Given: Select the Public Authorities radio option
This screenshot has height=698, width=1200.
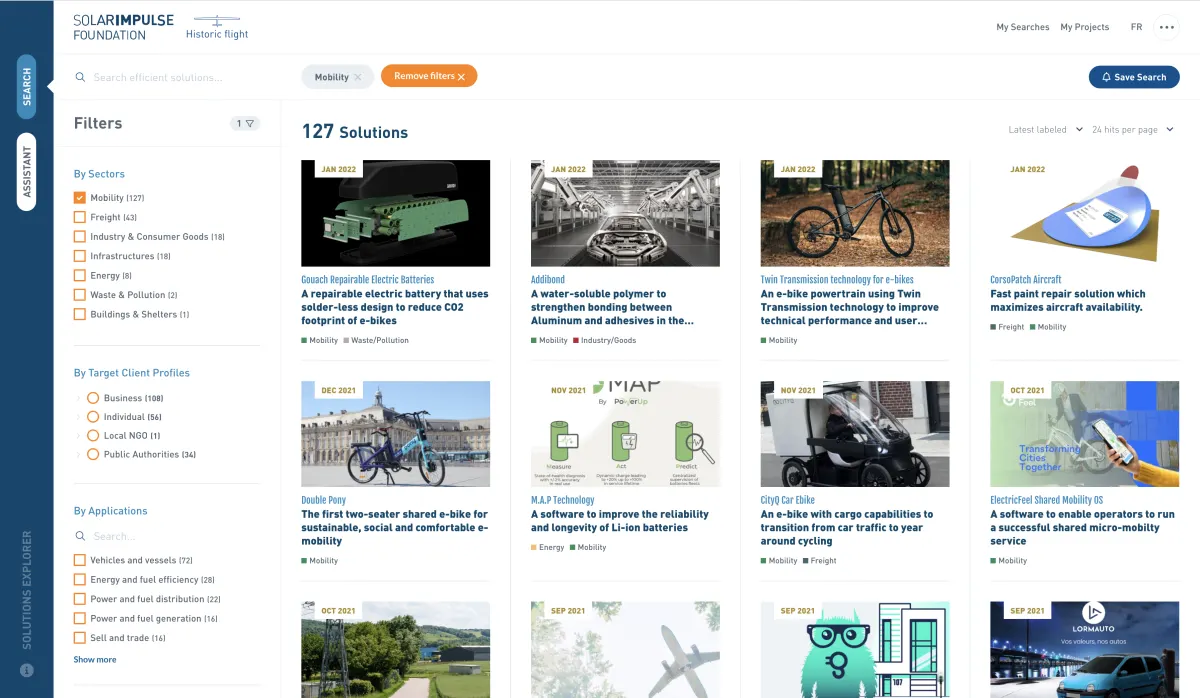Looking at the screenshot, I should (93, 454).
